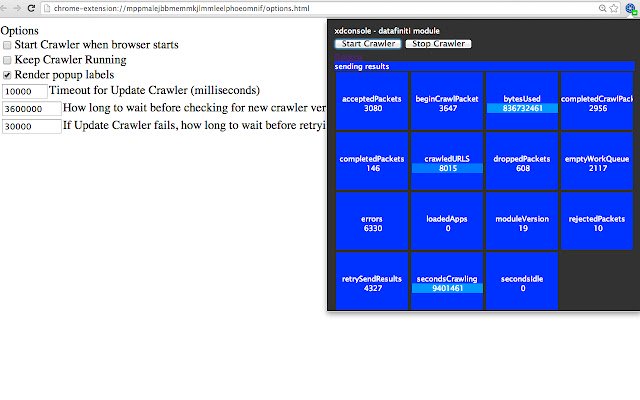Click the bytesUsed value 836732461
This screenshot has width=640, height=400.
(522, 108)
